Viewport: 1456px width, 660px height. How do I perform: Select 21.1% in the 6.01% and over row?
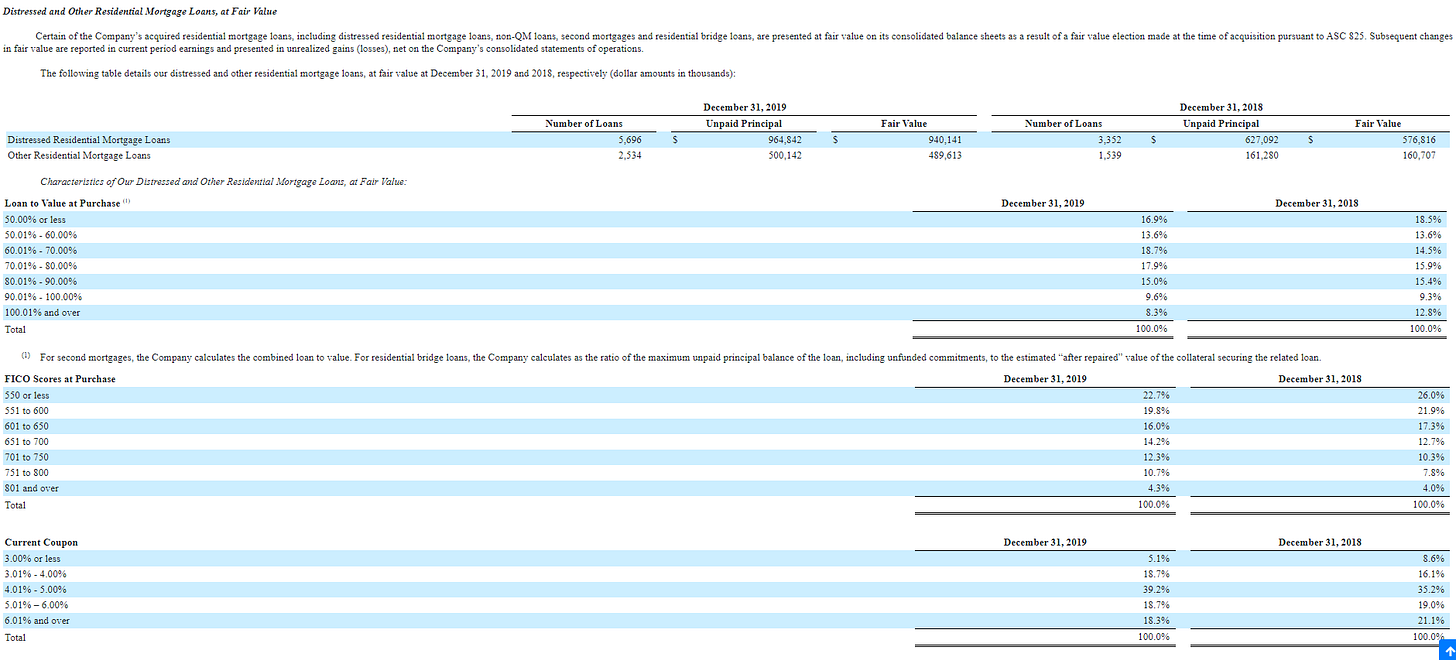1431,621
